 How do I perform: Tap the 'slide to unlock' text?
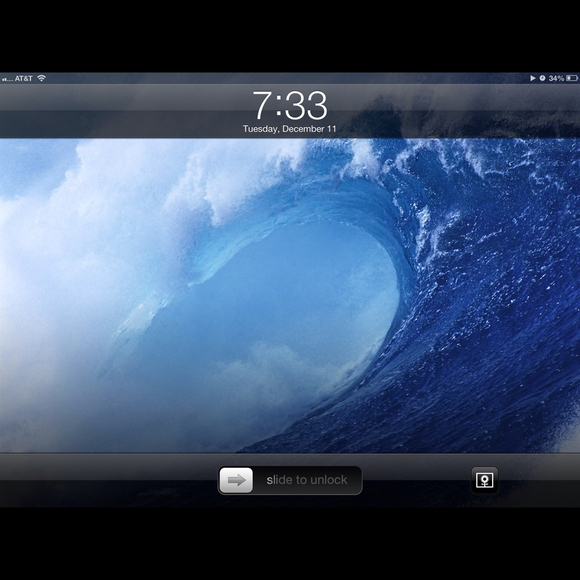[x=307, y=480]
